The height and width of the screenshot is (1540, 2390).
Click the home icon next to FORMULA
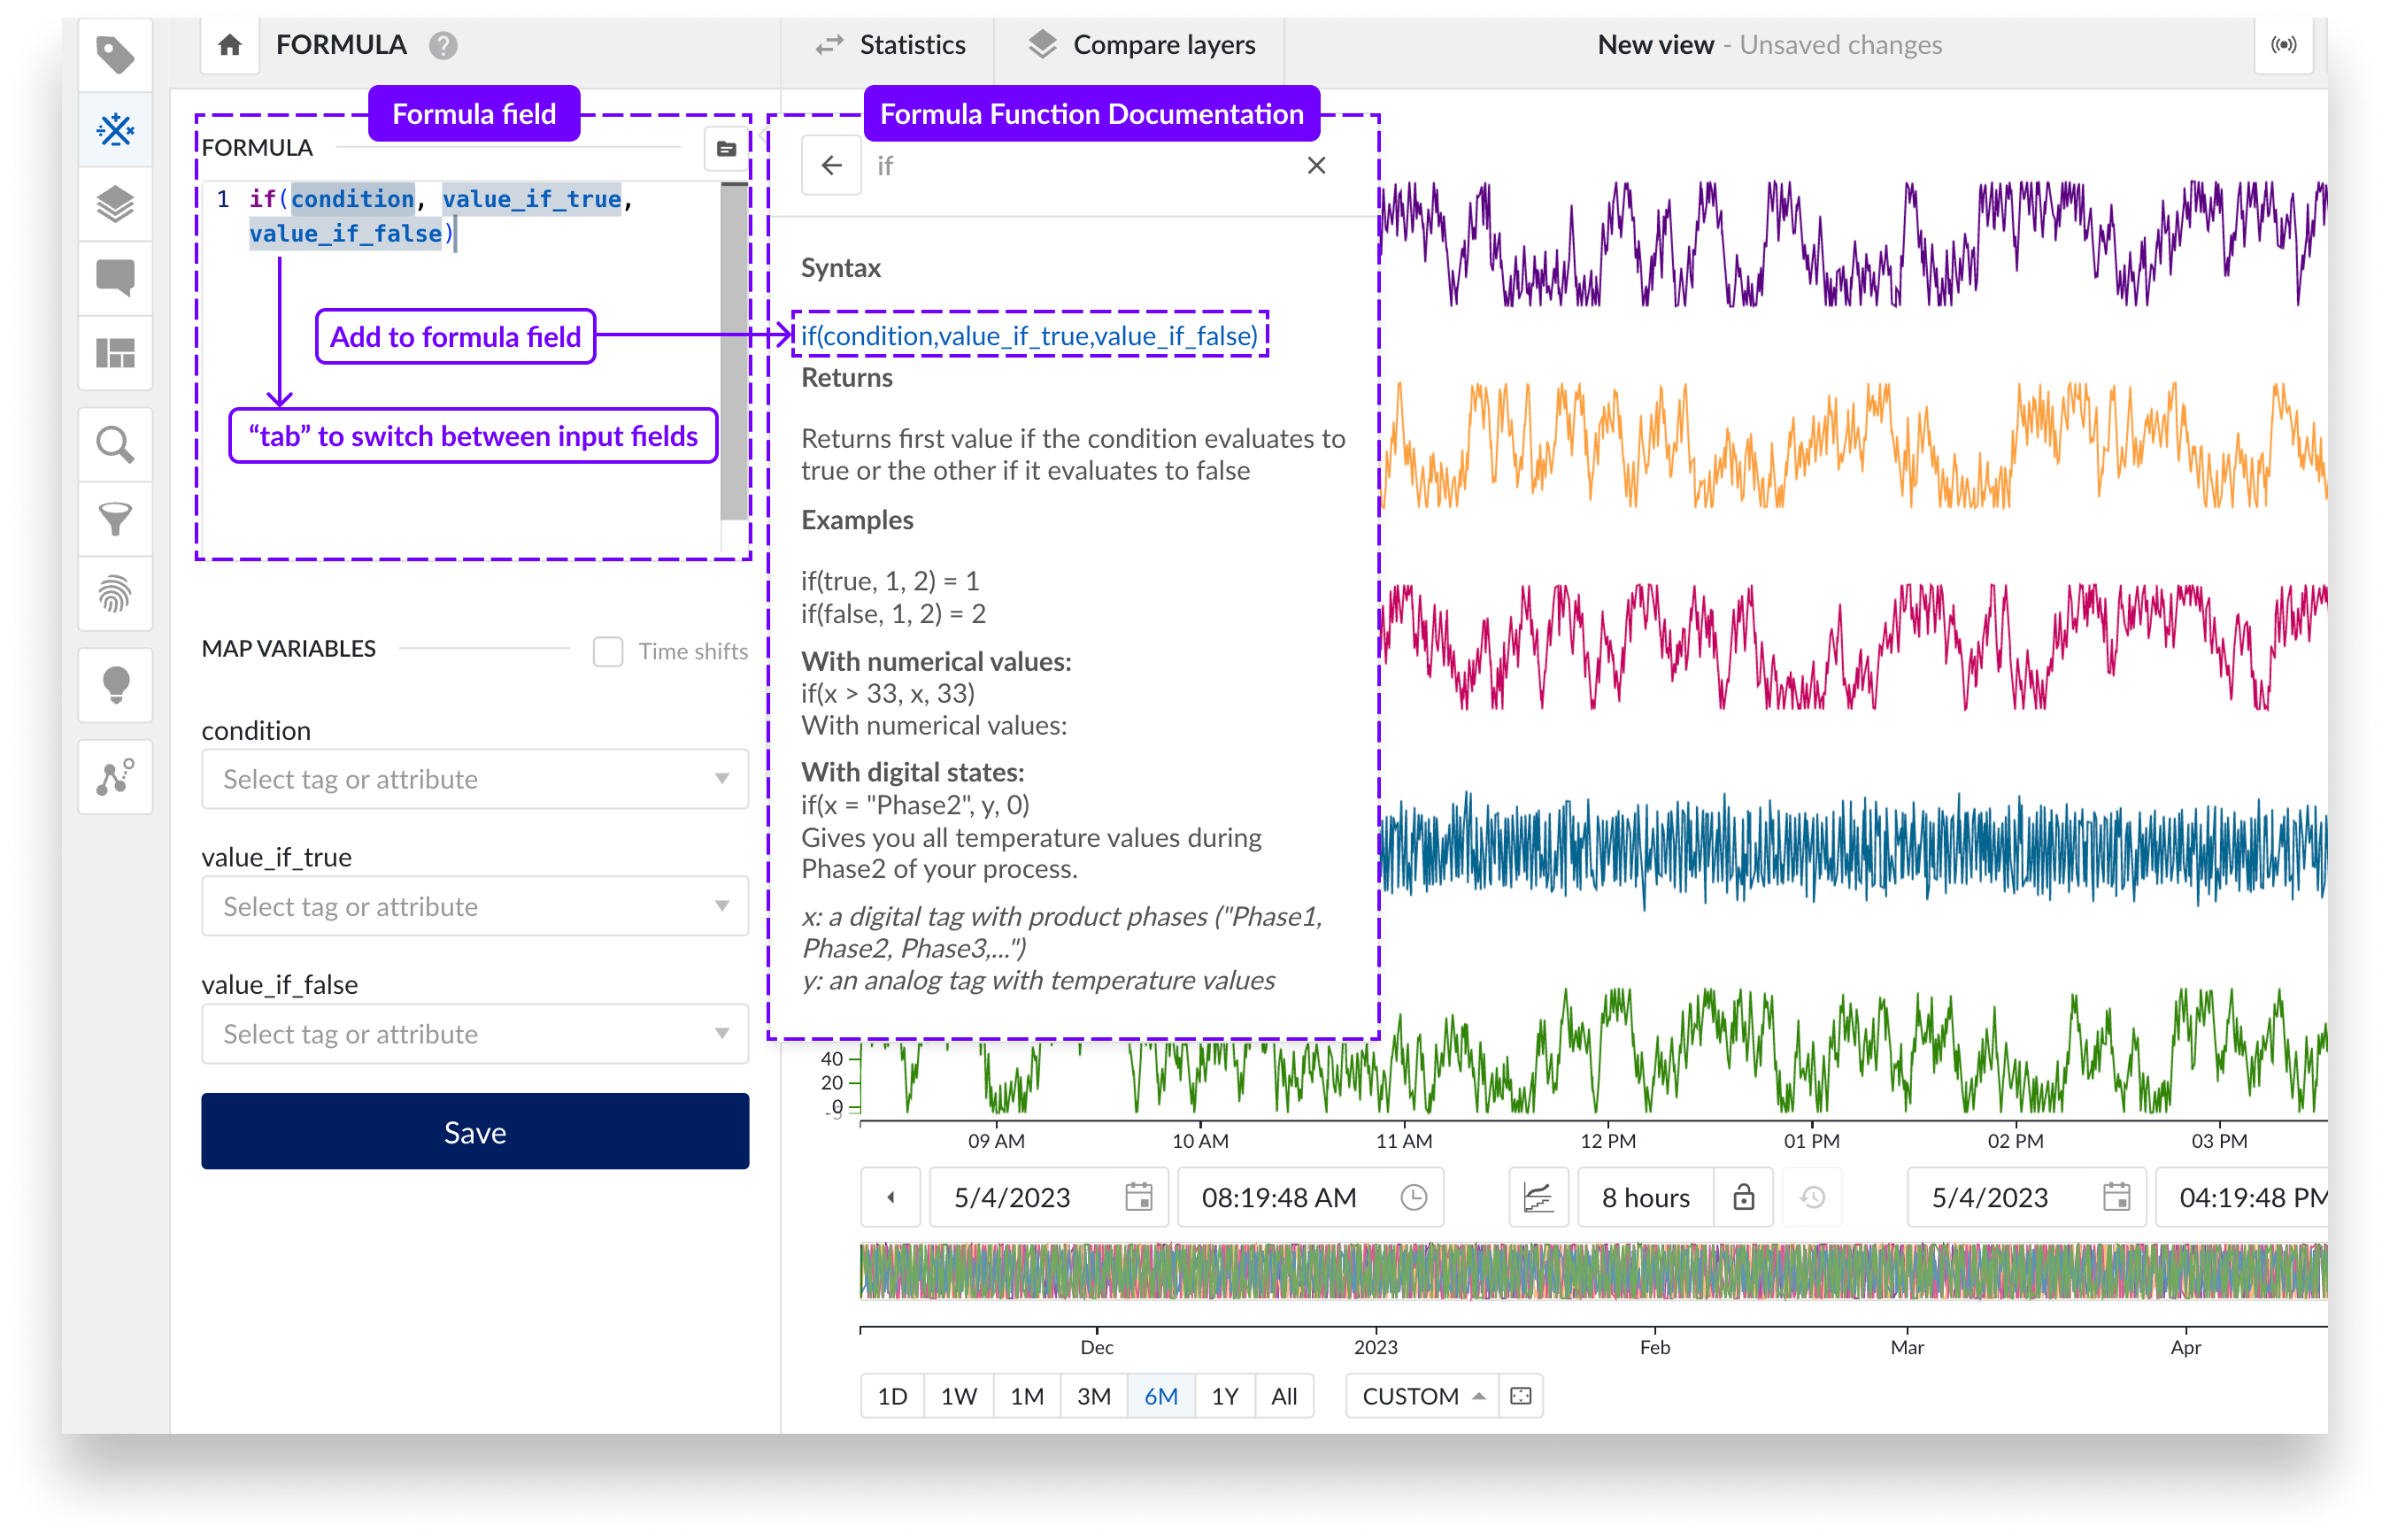[x=229, y=45]
